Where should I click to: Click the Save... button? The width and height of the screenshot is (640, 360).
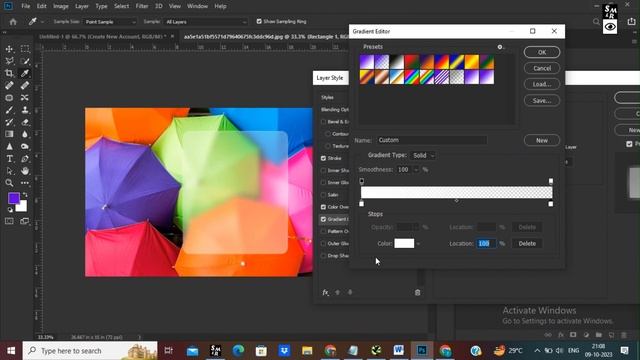coord(542,100)
